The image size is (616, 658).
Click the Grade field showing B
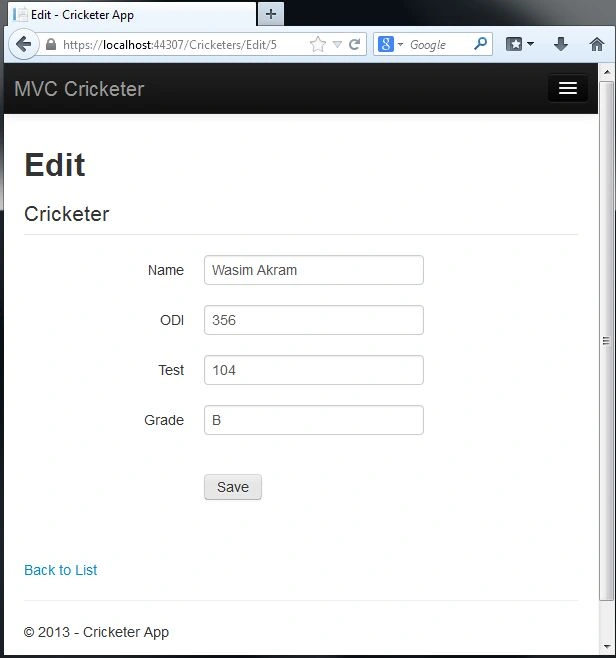pos(313,420)
